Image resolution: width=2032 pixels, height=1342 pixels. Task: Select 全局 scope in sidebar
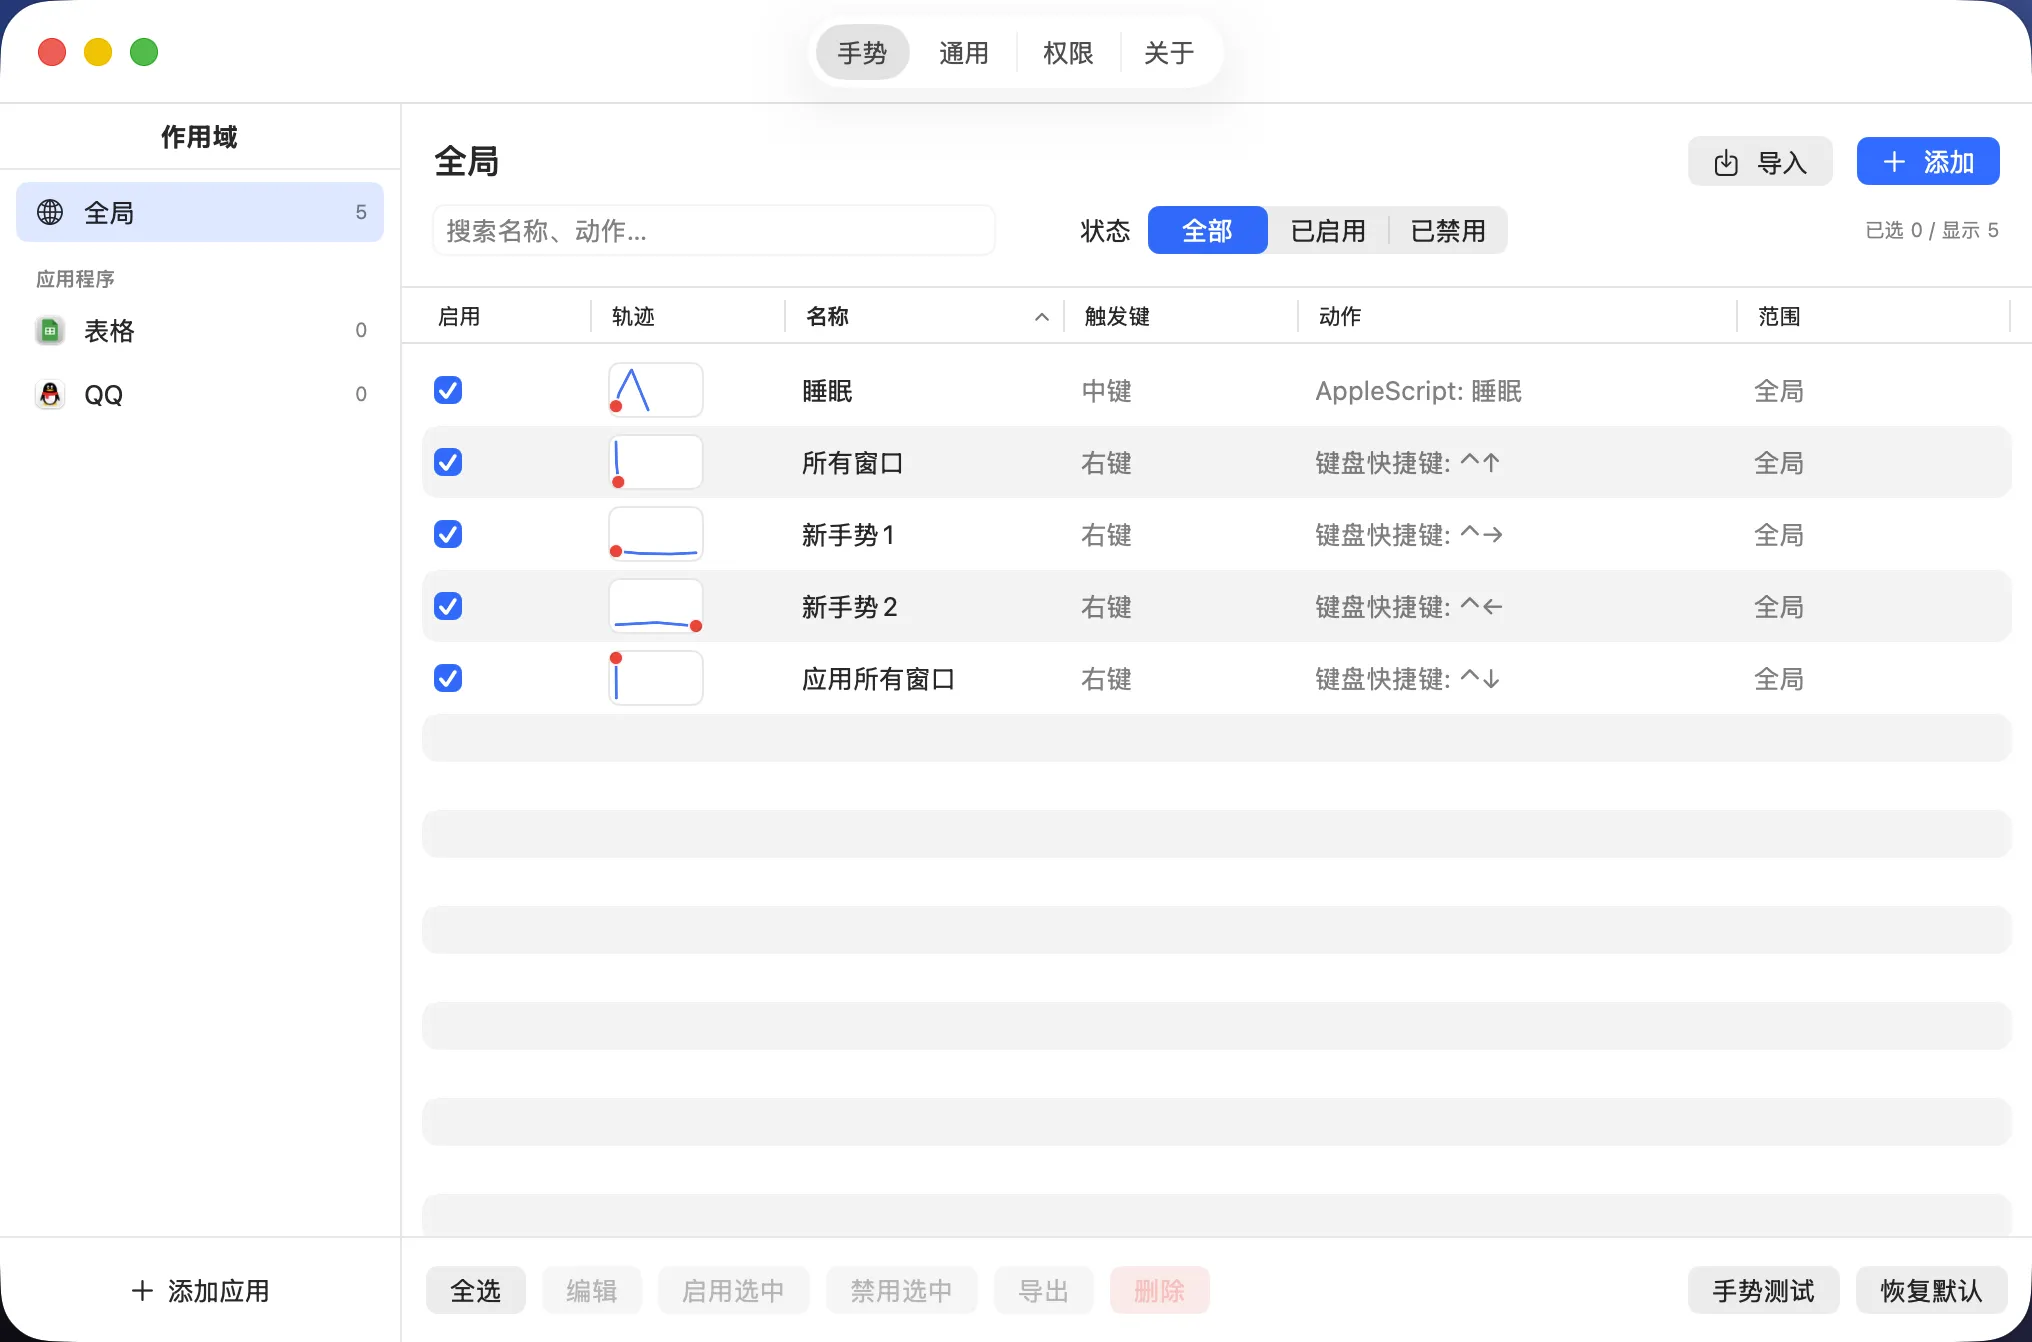point(200,212)
